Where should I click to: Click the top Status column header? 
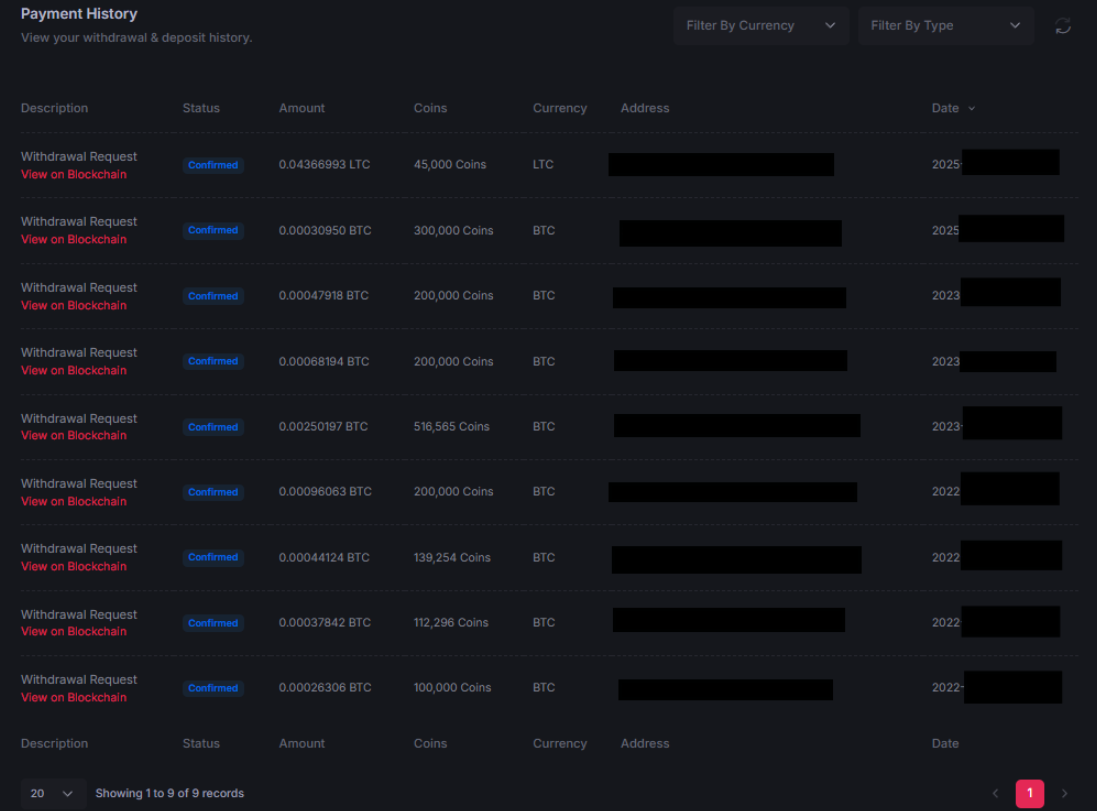201,108
